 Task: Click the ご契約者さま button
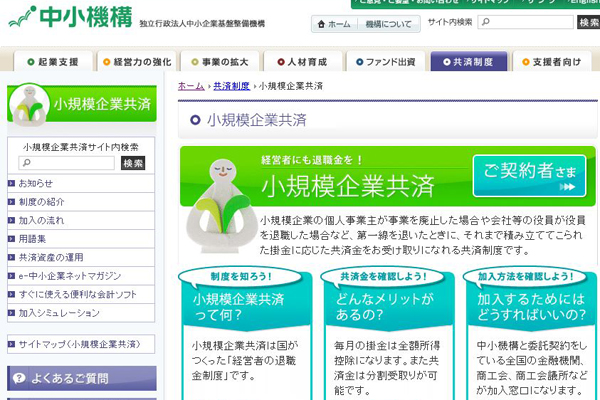pyautogui.click(x=529, y=176)
